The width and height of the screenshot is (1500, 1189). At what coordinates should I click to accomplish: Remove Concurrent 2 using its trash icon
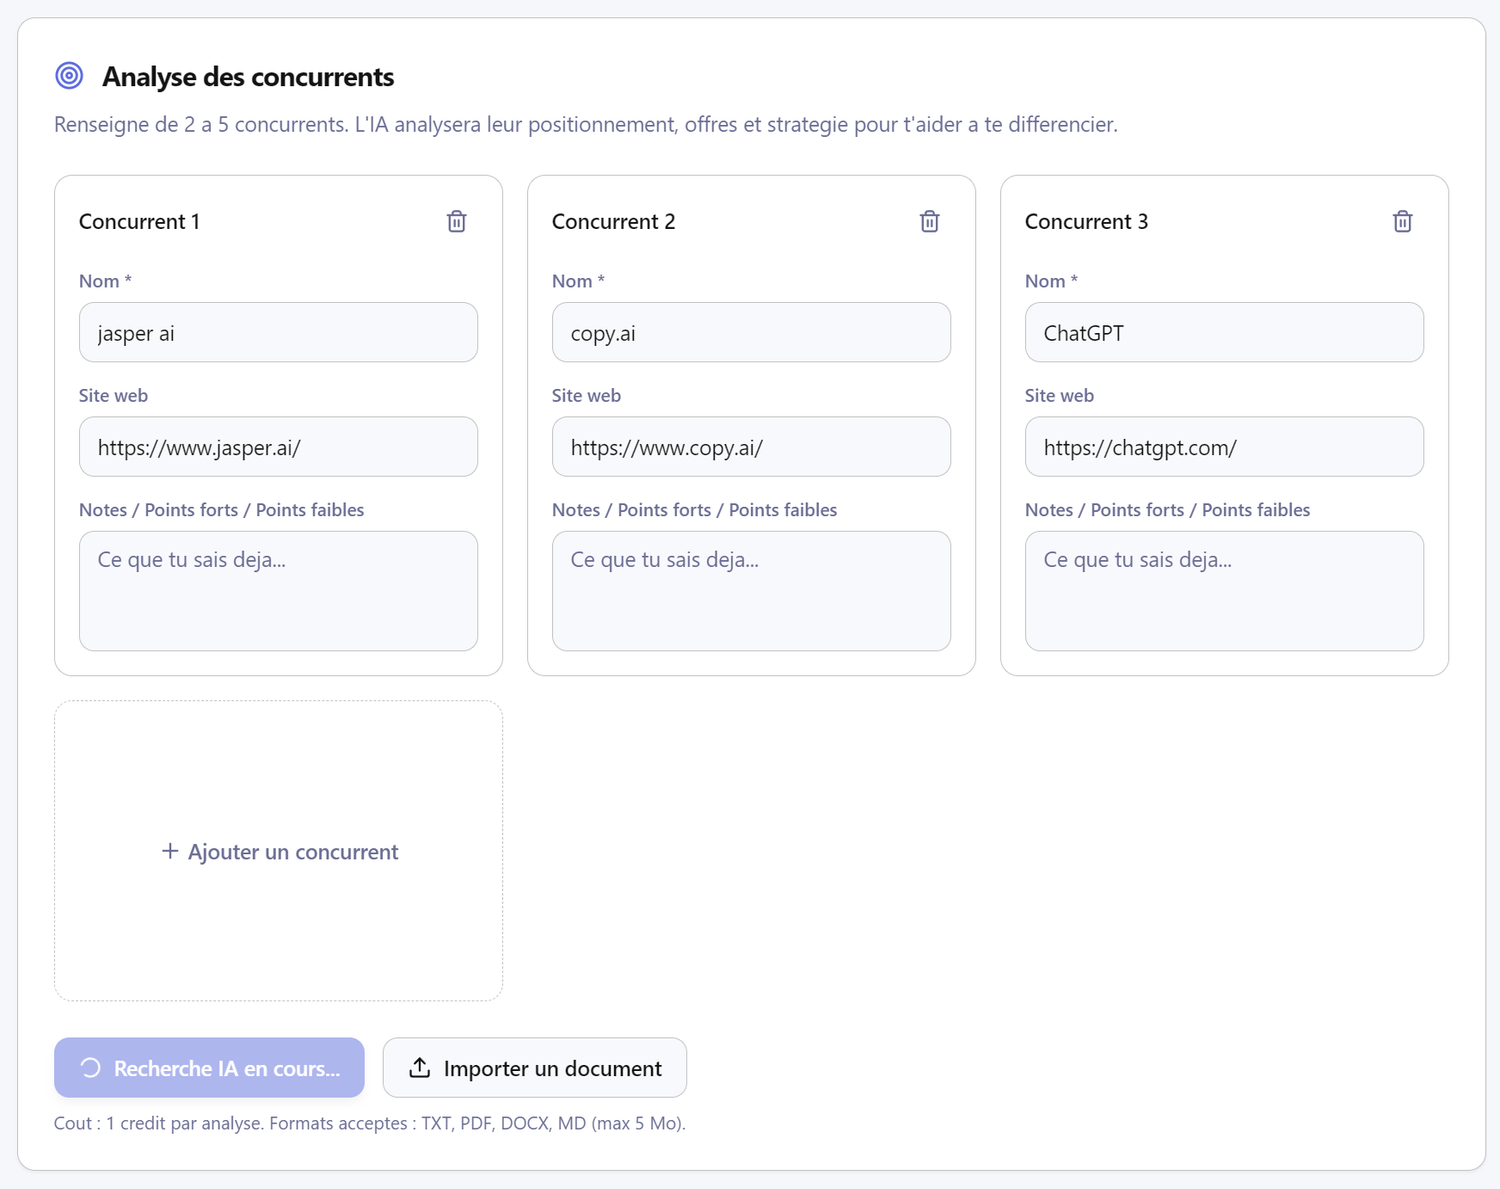(929, 221)
